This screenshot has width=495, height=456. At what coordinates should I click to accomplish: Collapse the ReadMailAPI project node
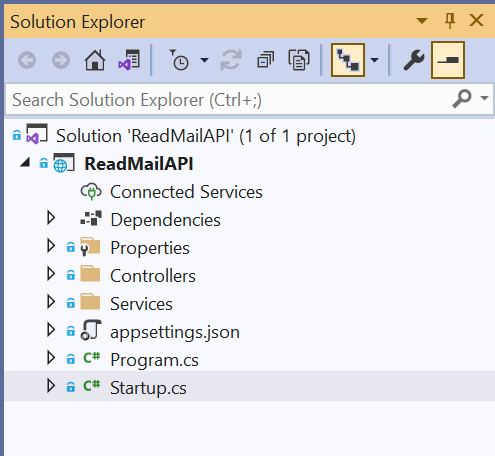[25, 163]
